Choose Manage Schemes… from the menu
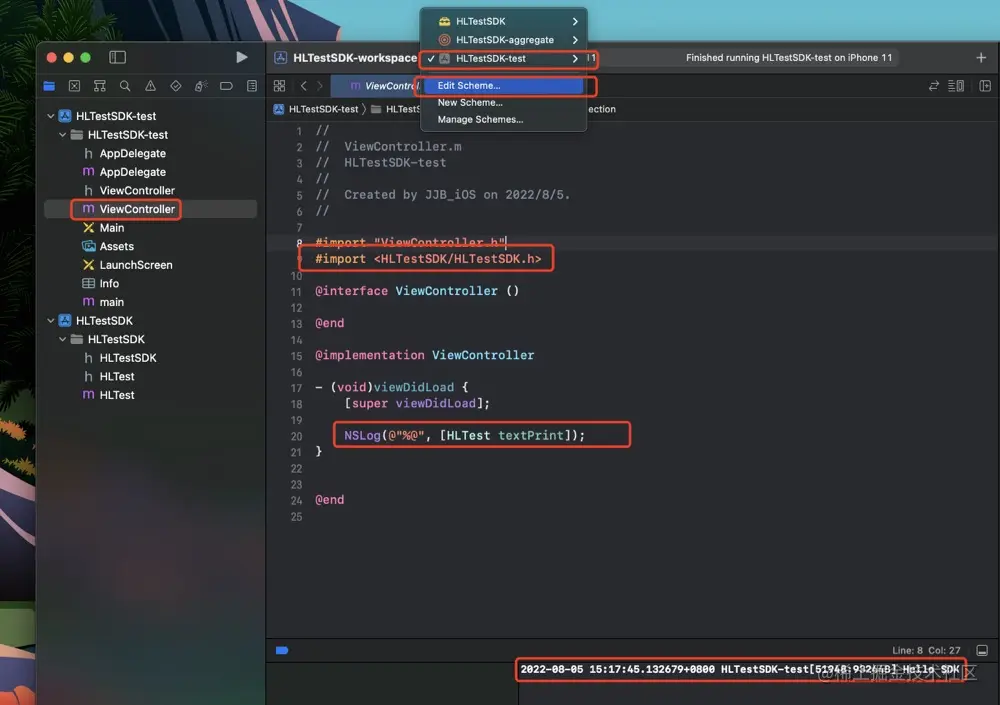Image resolution: width=1000 pixels, height=705 pixels. pyautogui.click(x=503, y=119)
